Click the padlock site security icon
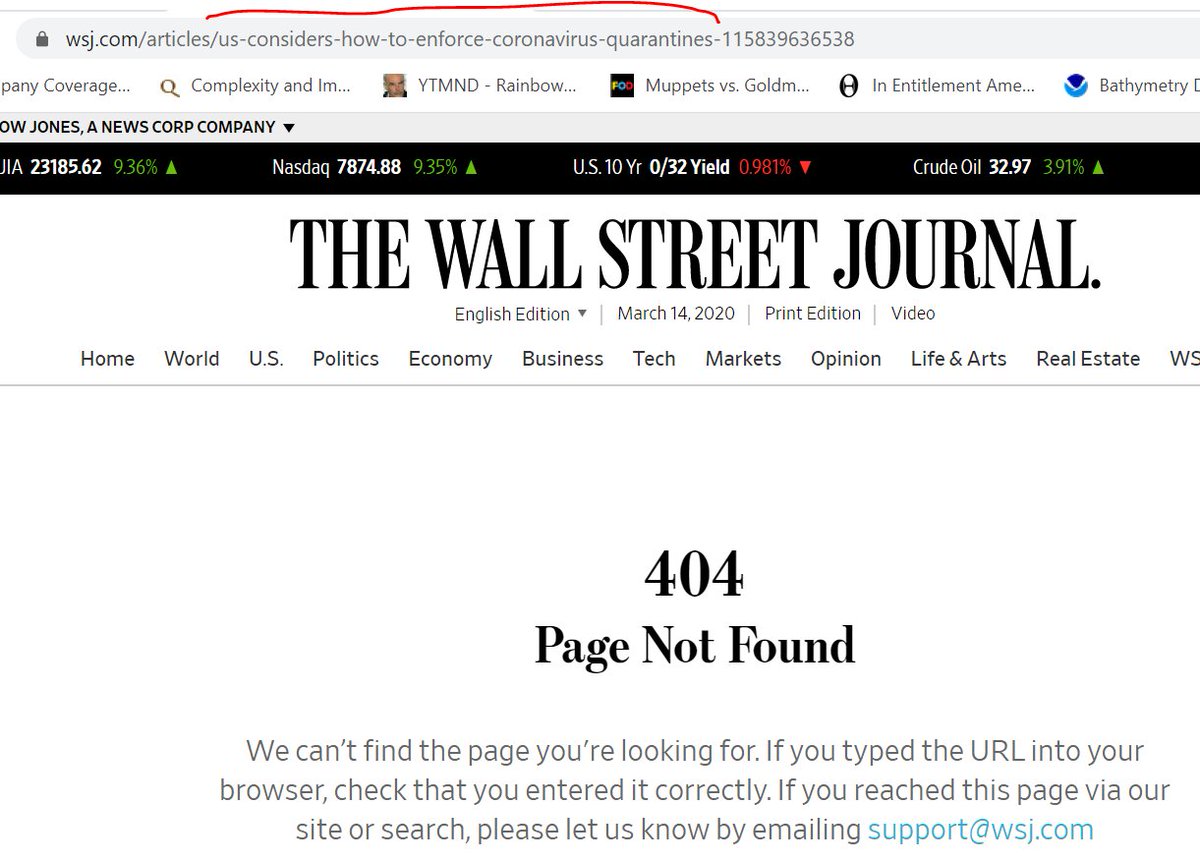 (41, 40)
